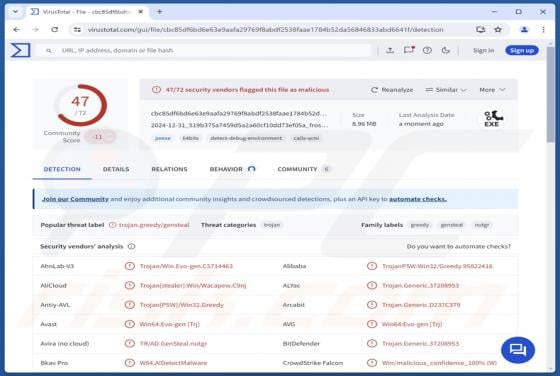Click TR/AD.GenSteal.nutgr detection text
Viewport: 560px width, 376px height.
coord(173,344)
